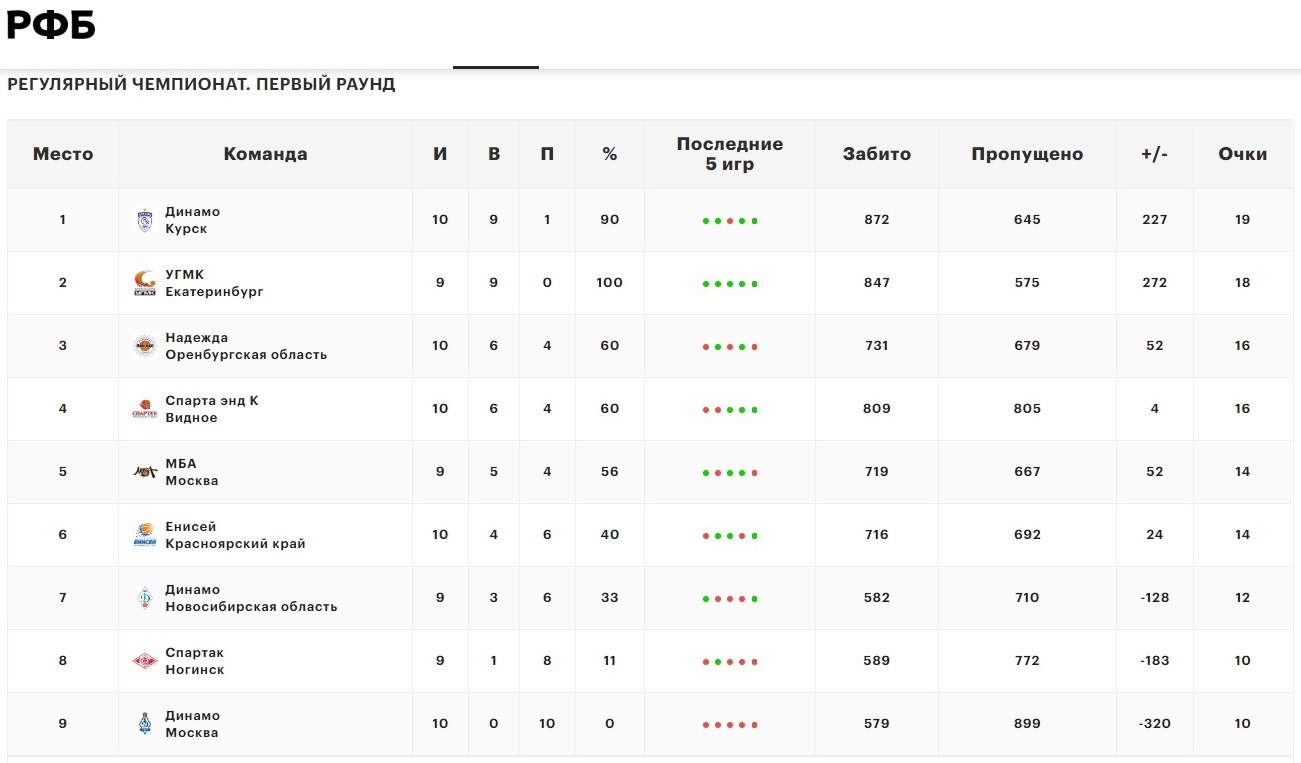
Task: Click УГМК points value 18
Action: 1243,283
